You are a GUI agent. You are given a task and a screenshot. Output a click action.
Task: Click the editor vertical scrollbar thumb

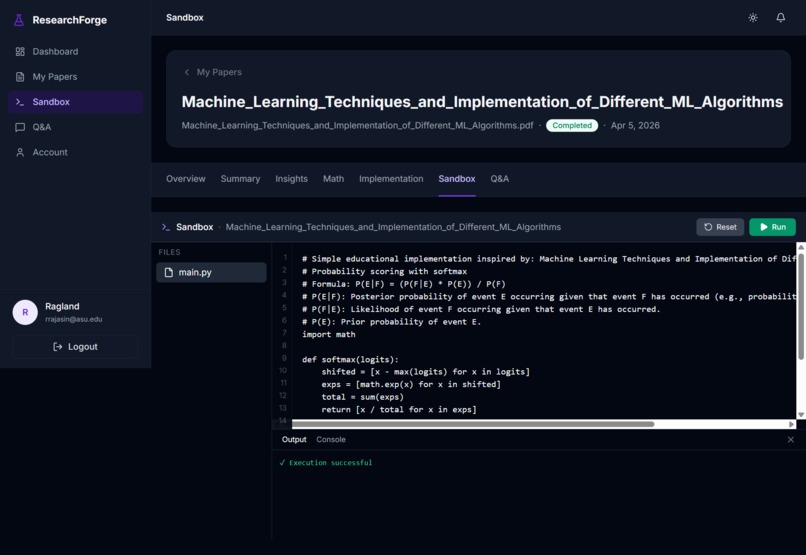[801, 307]
